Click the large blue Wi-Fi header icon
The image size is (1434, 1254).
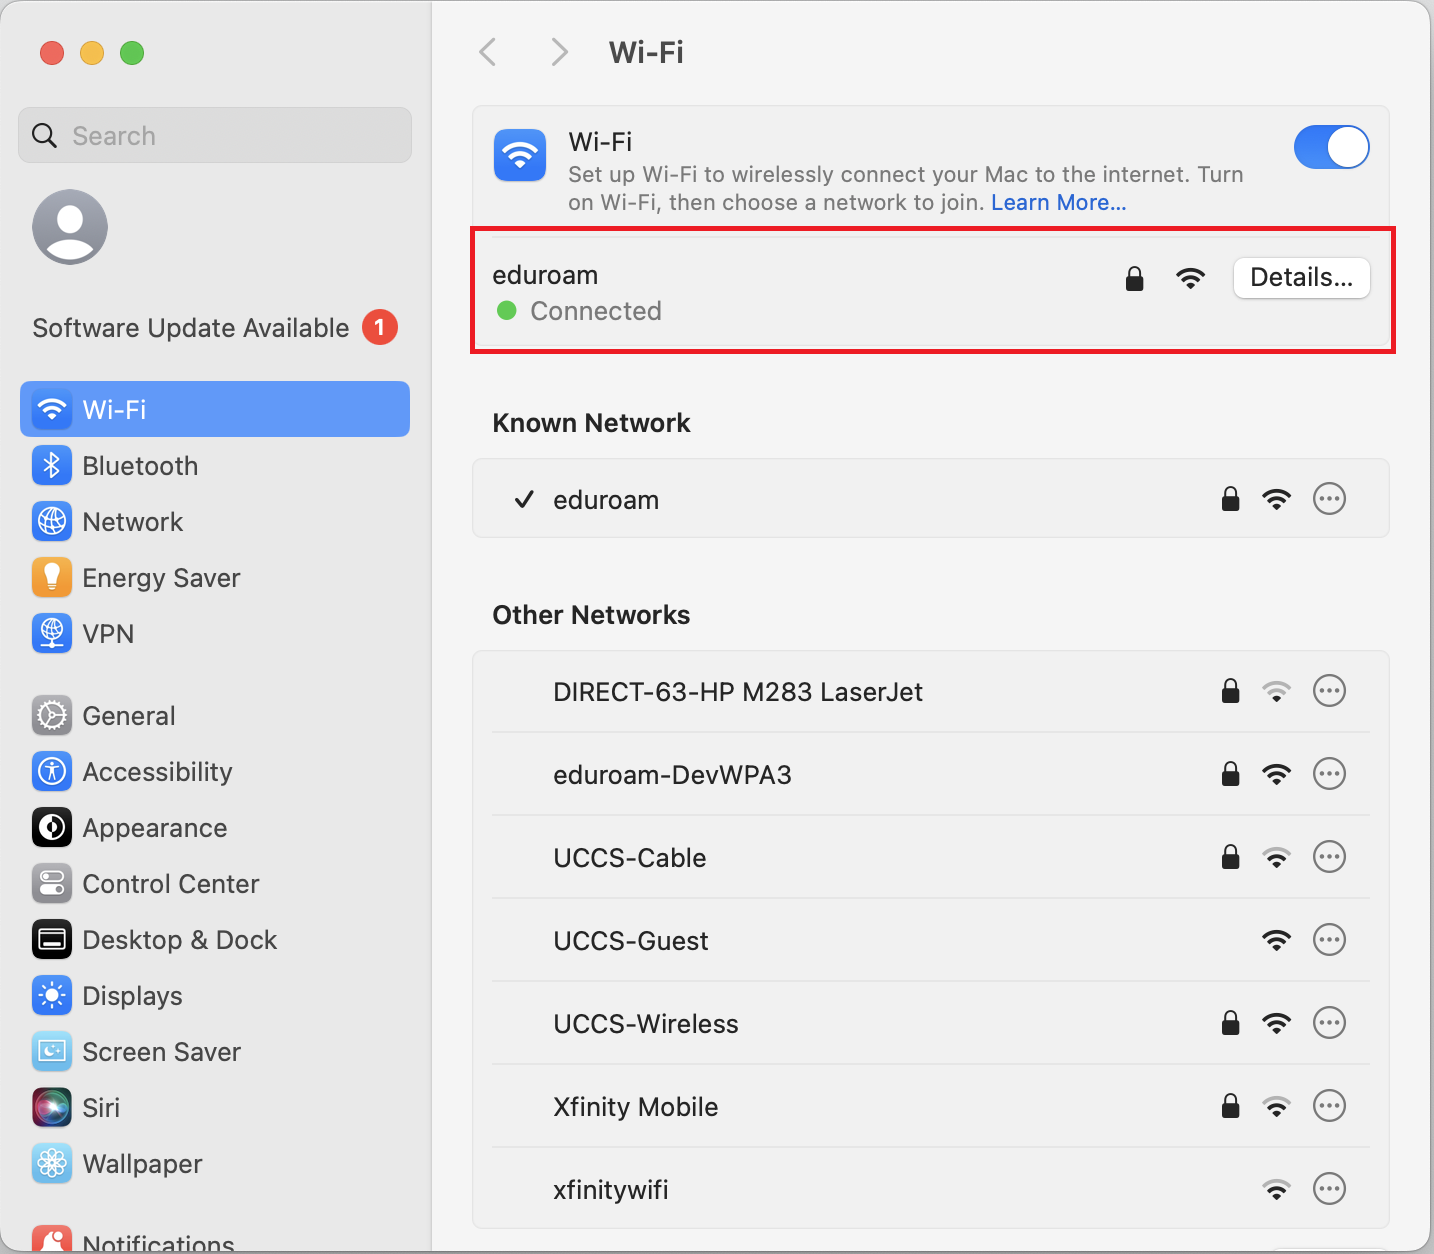click(520, 155)
